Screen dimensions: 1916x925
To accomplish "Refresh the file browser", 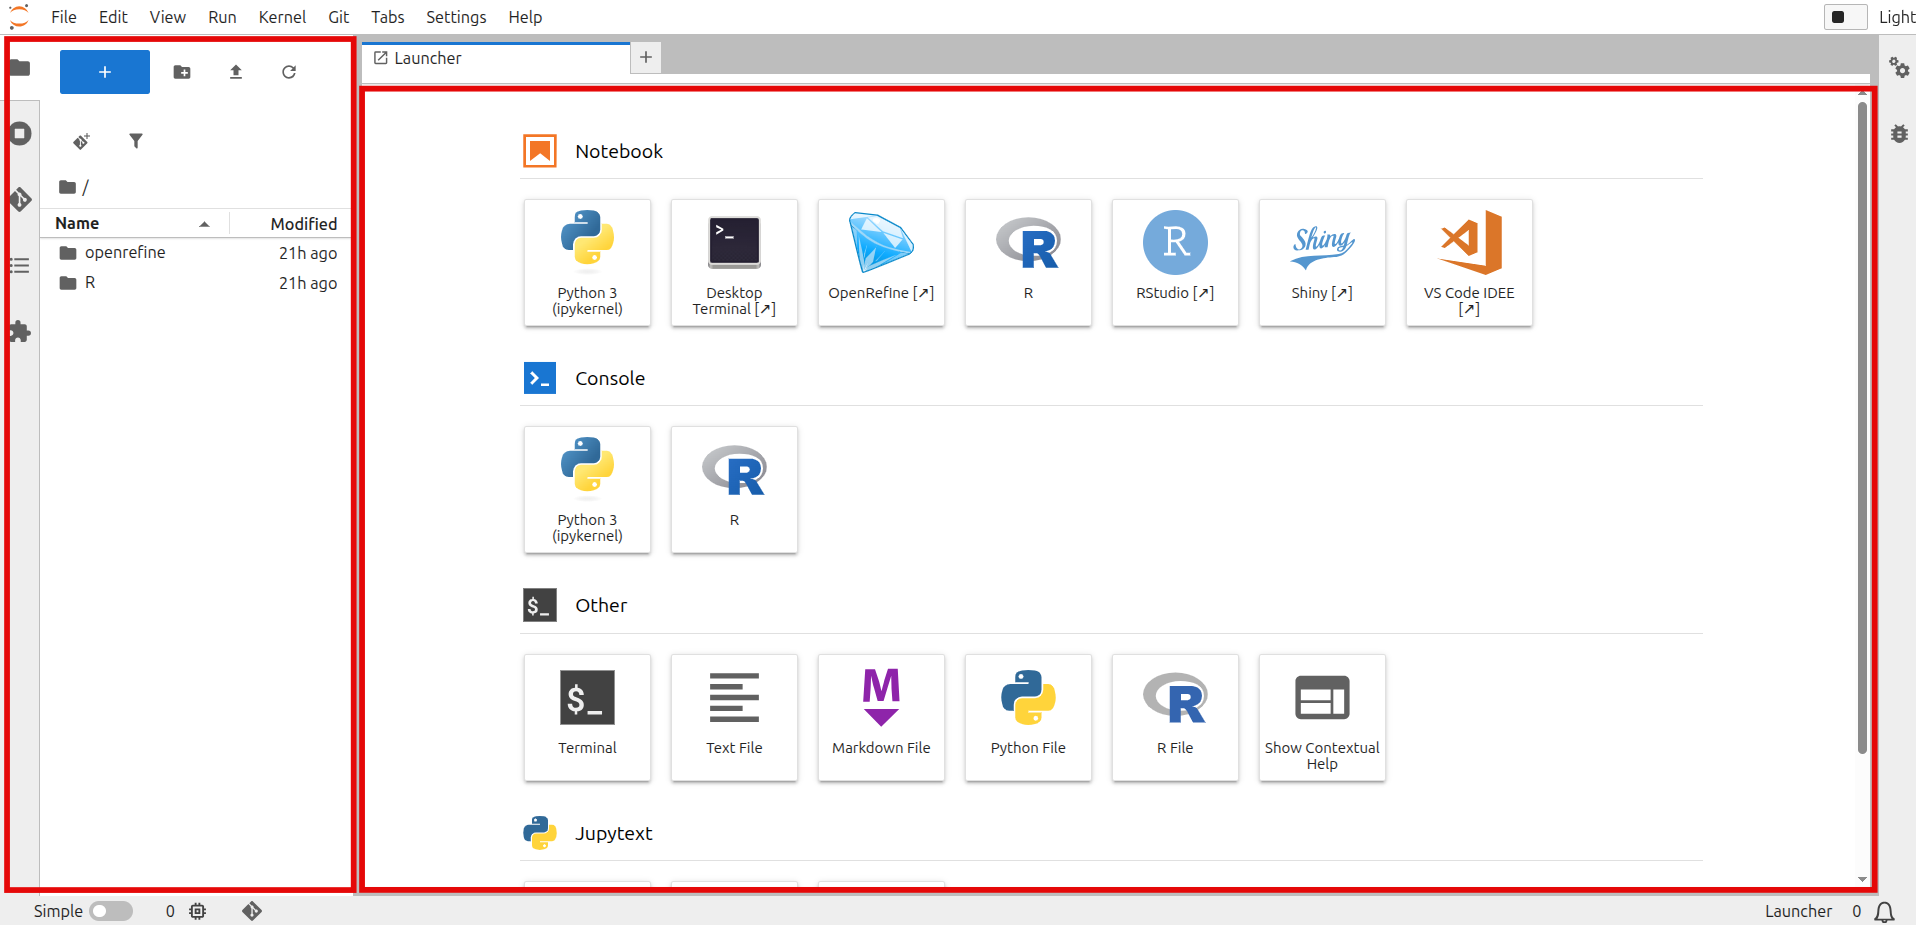I will (289, 72).
